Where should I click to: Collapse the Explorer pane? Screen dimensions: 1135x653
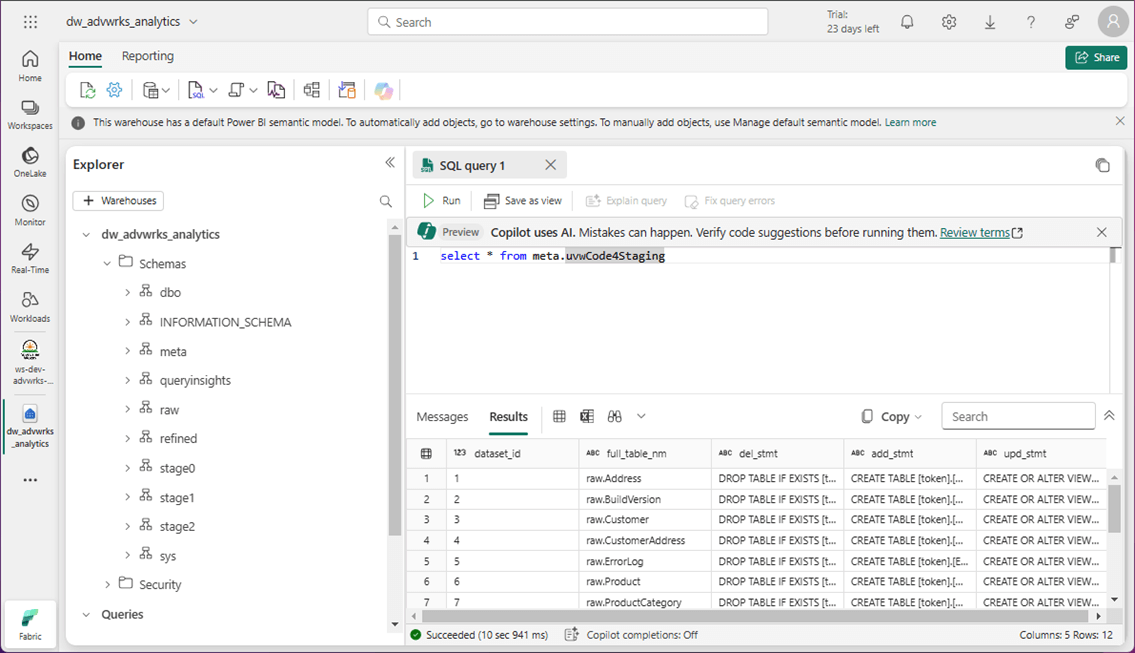[x=390, y=163]
